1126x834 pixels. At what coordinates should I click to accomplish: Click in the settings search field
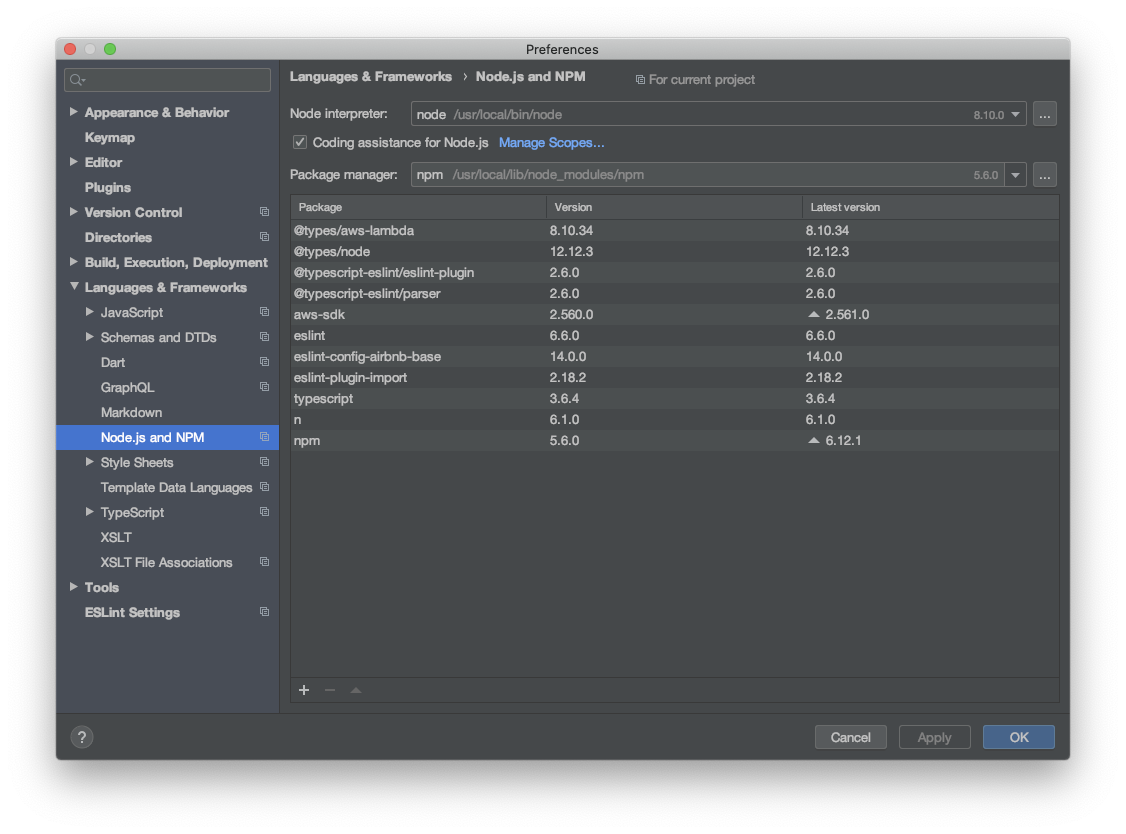coord(167,80)
